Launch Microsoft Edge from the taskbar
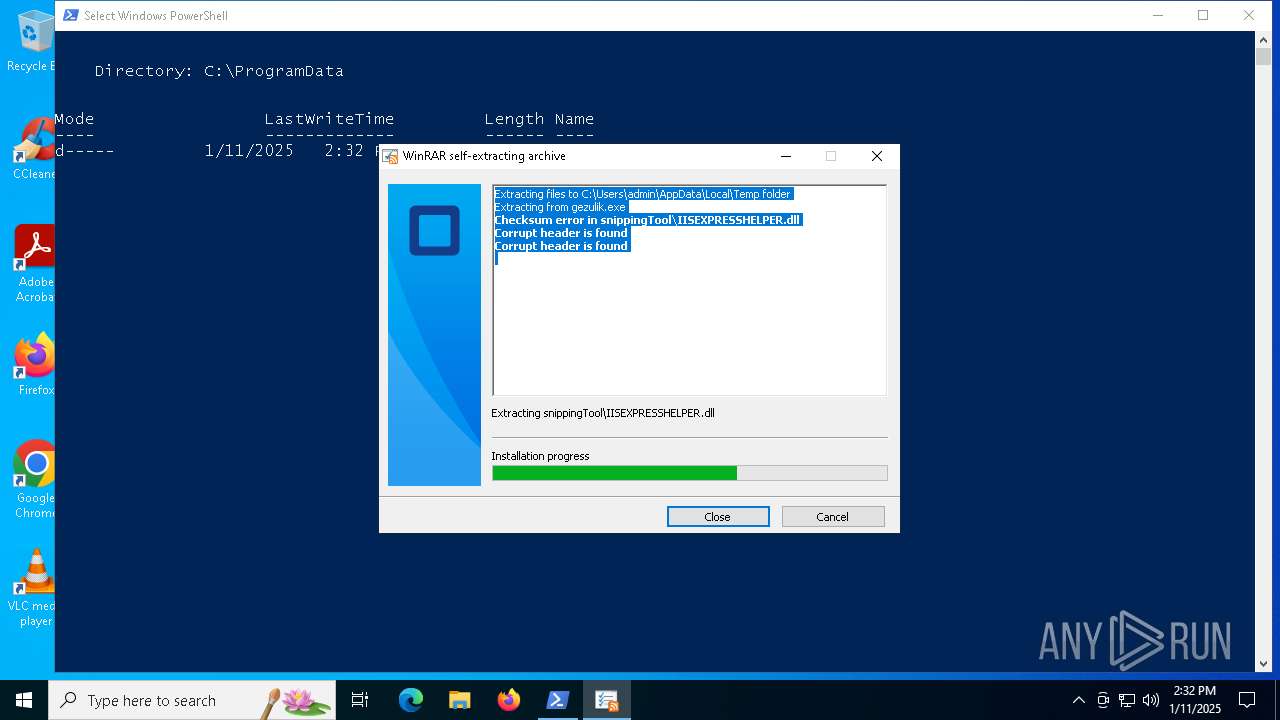This screenshot has height=720, width=1280. point(411,700)
